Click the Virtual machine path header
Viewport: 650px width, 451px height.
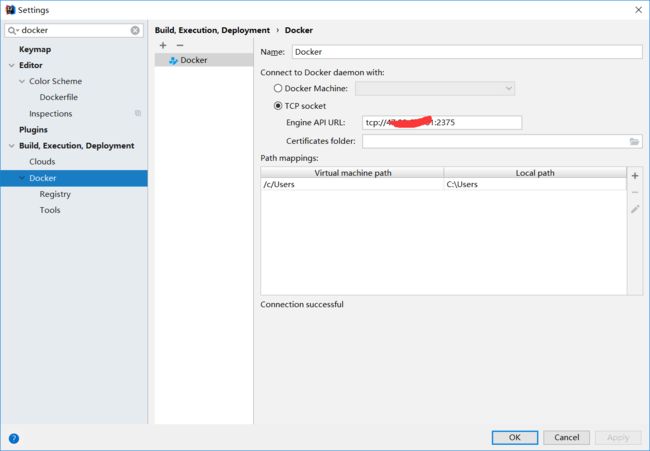[352, 173]
